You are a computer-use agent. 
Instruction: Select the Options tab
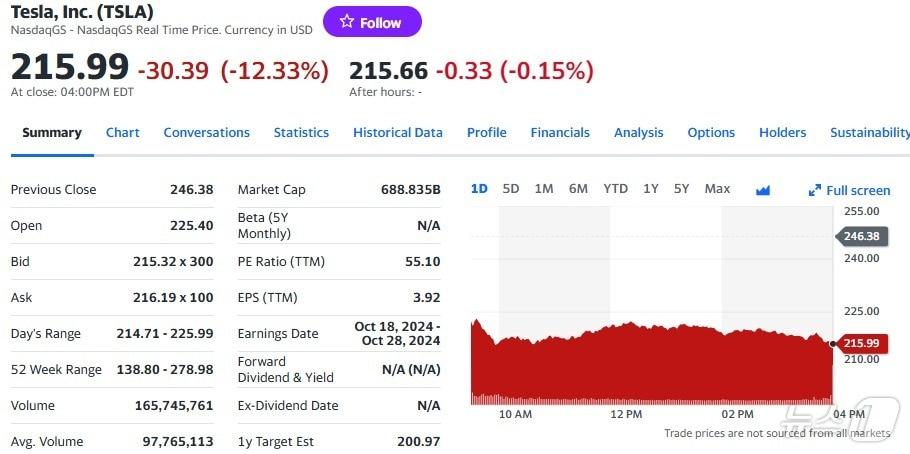pos(711,132)
